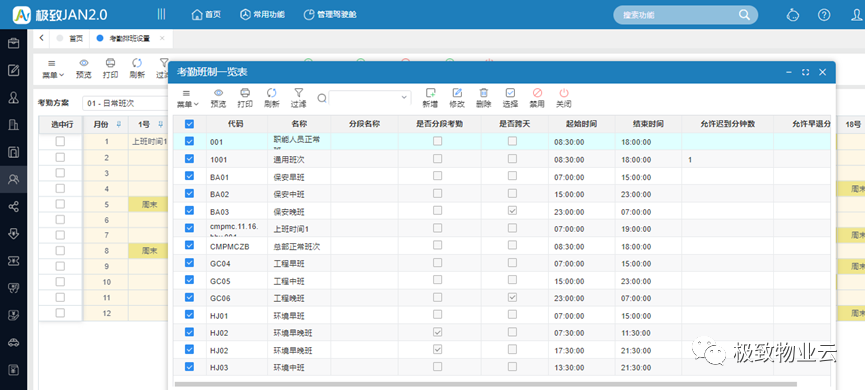
Task: Sort by the 起始时间 column header
Action: tap(581, 124)
